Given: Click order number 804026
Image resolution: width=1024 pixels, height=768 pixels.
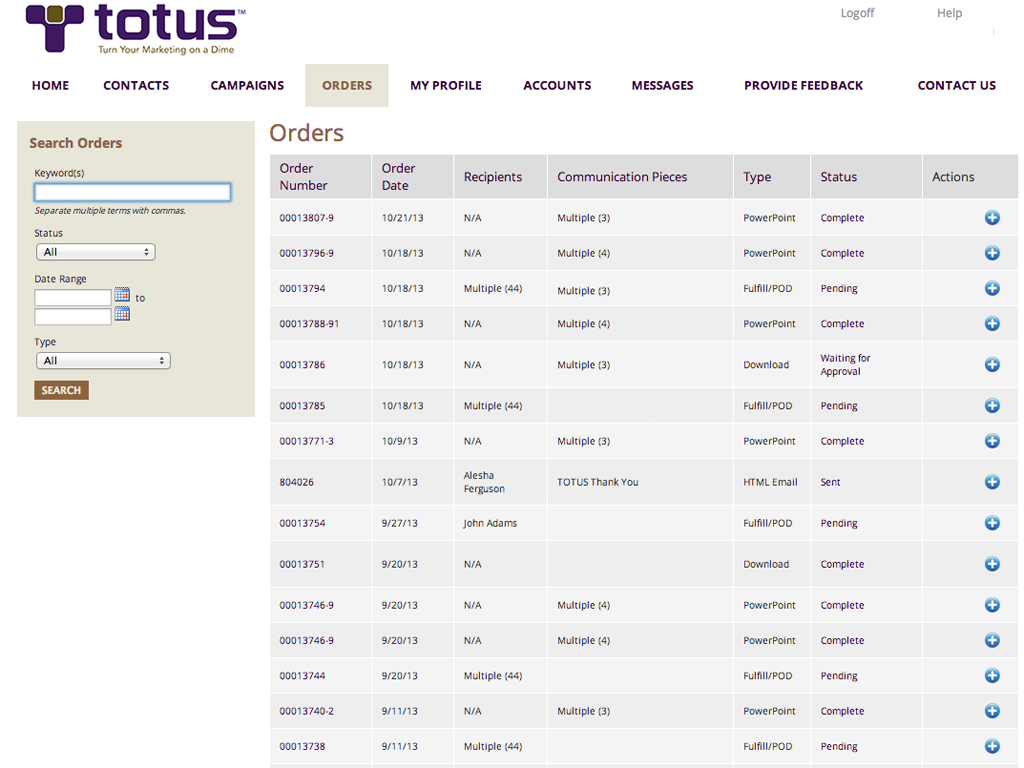Looking at the screenshot, I should [x=296, y=482].
